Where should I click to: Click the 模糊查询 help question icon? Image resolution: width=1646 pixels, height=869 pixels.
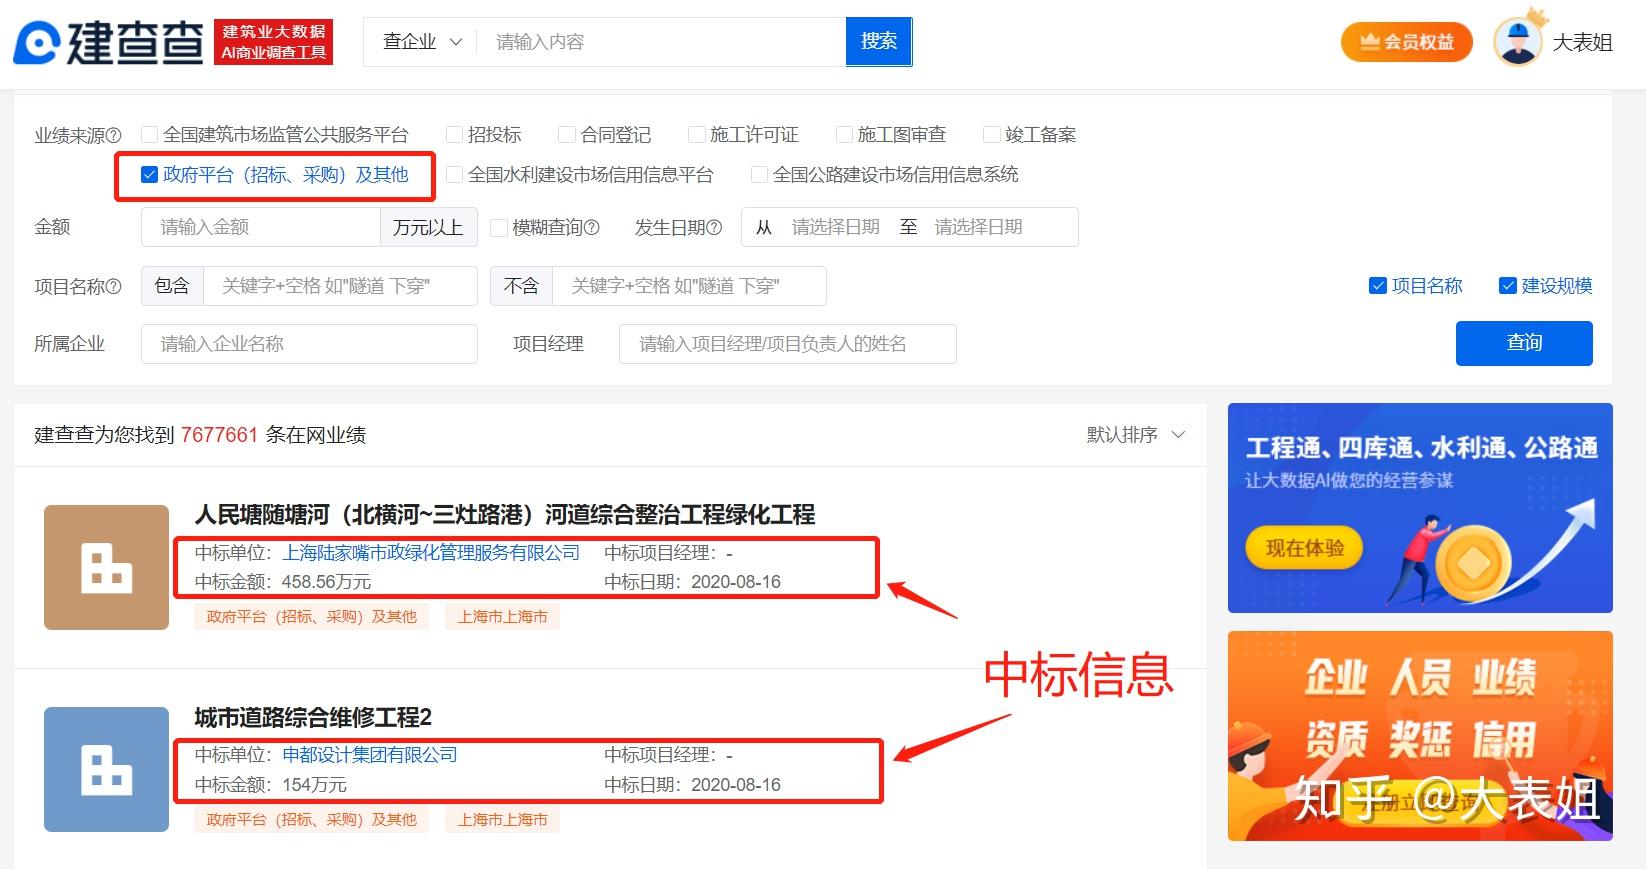click(x=592, y=228)
